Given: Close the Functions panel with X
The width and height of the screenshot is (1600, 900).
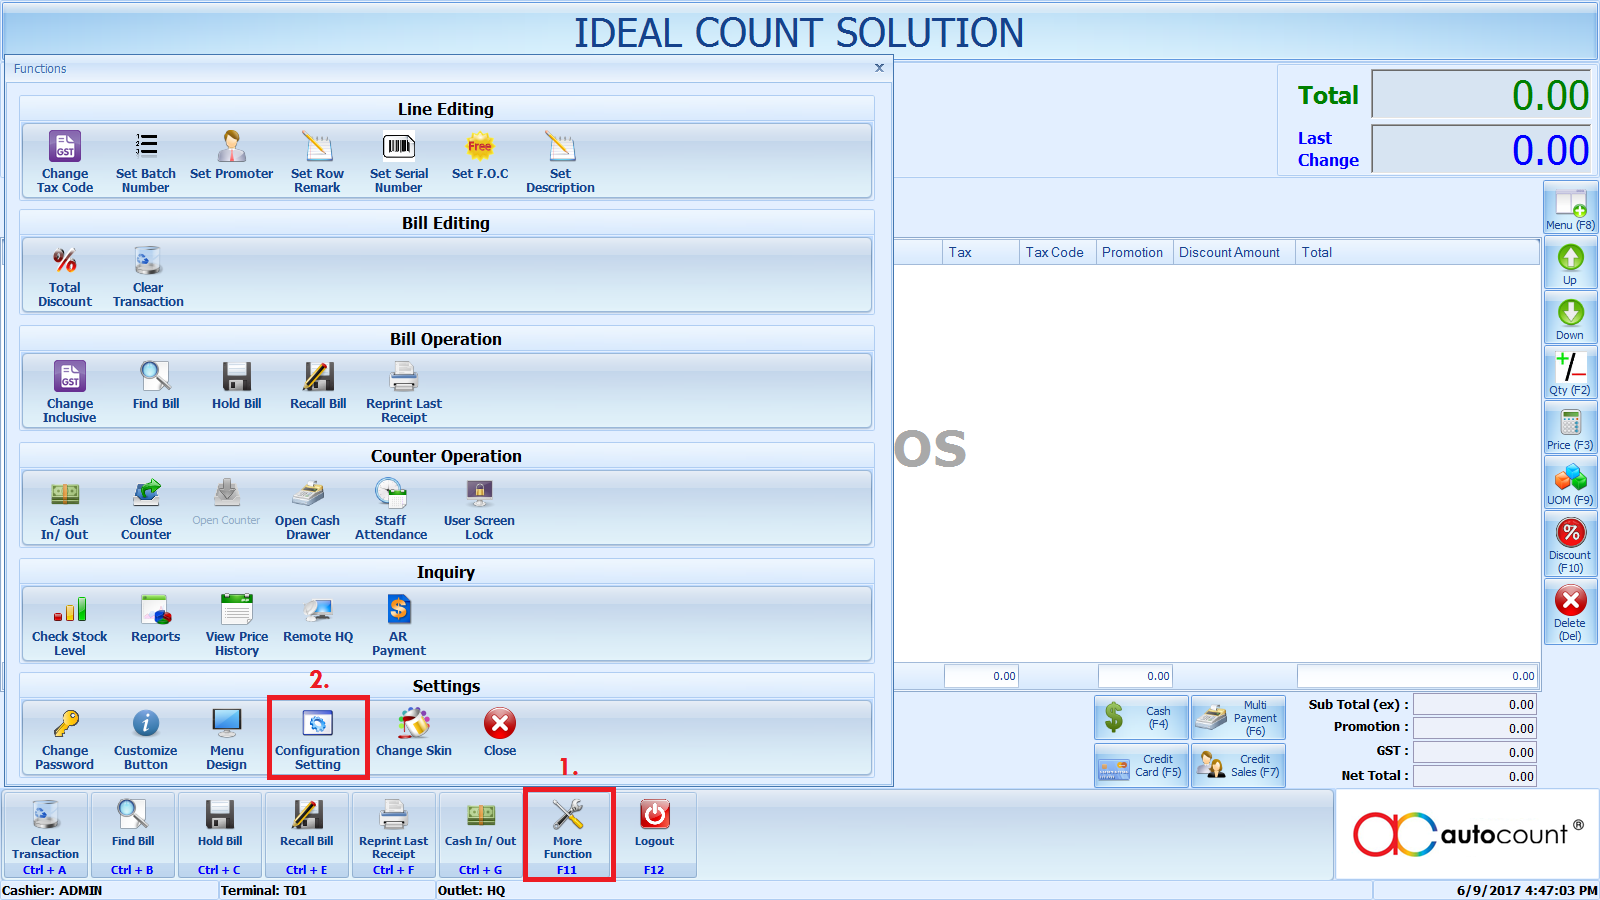Looking at the screenshot, I should [x=879, y=68].
